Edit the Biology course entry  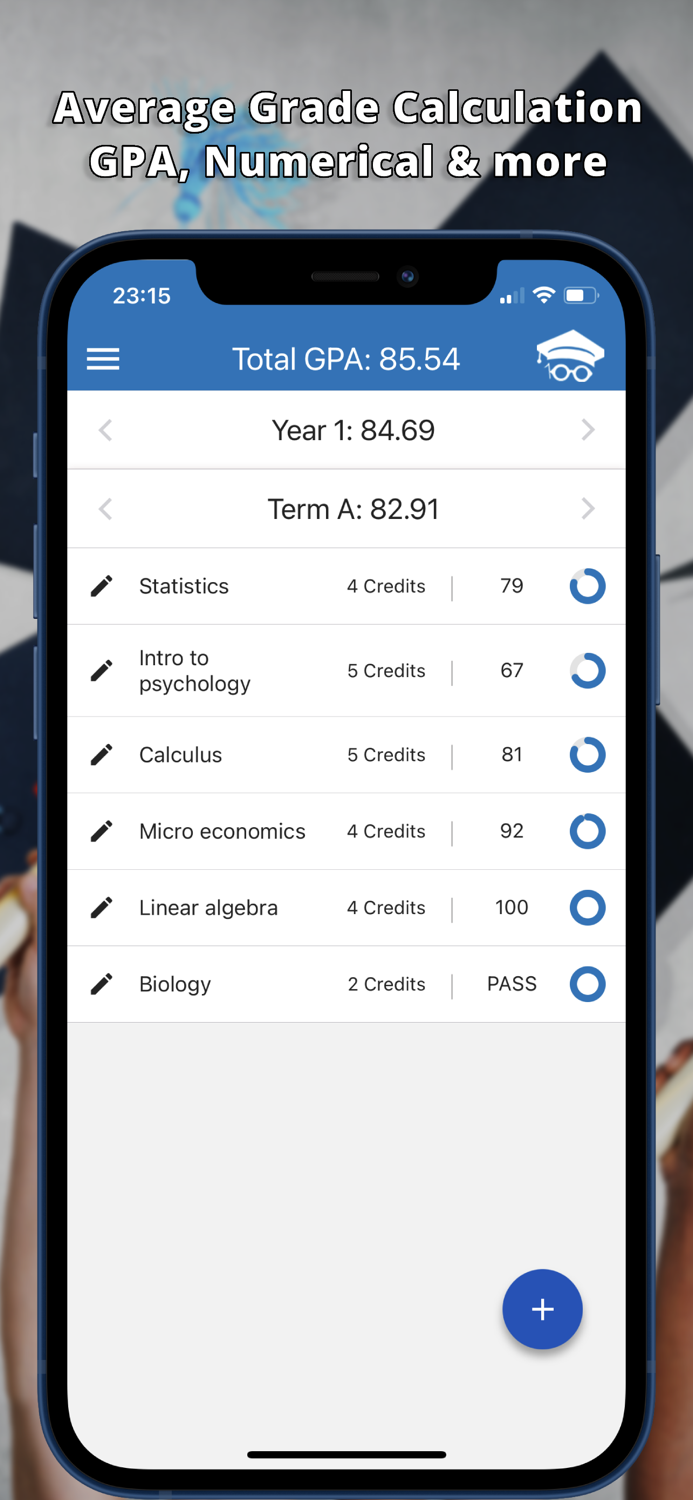coord(101,984)
